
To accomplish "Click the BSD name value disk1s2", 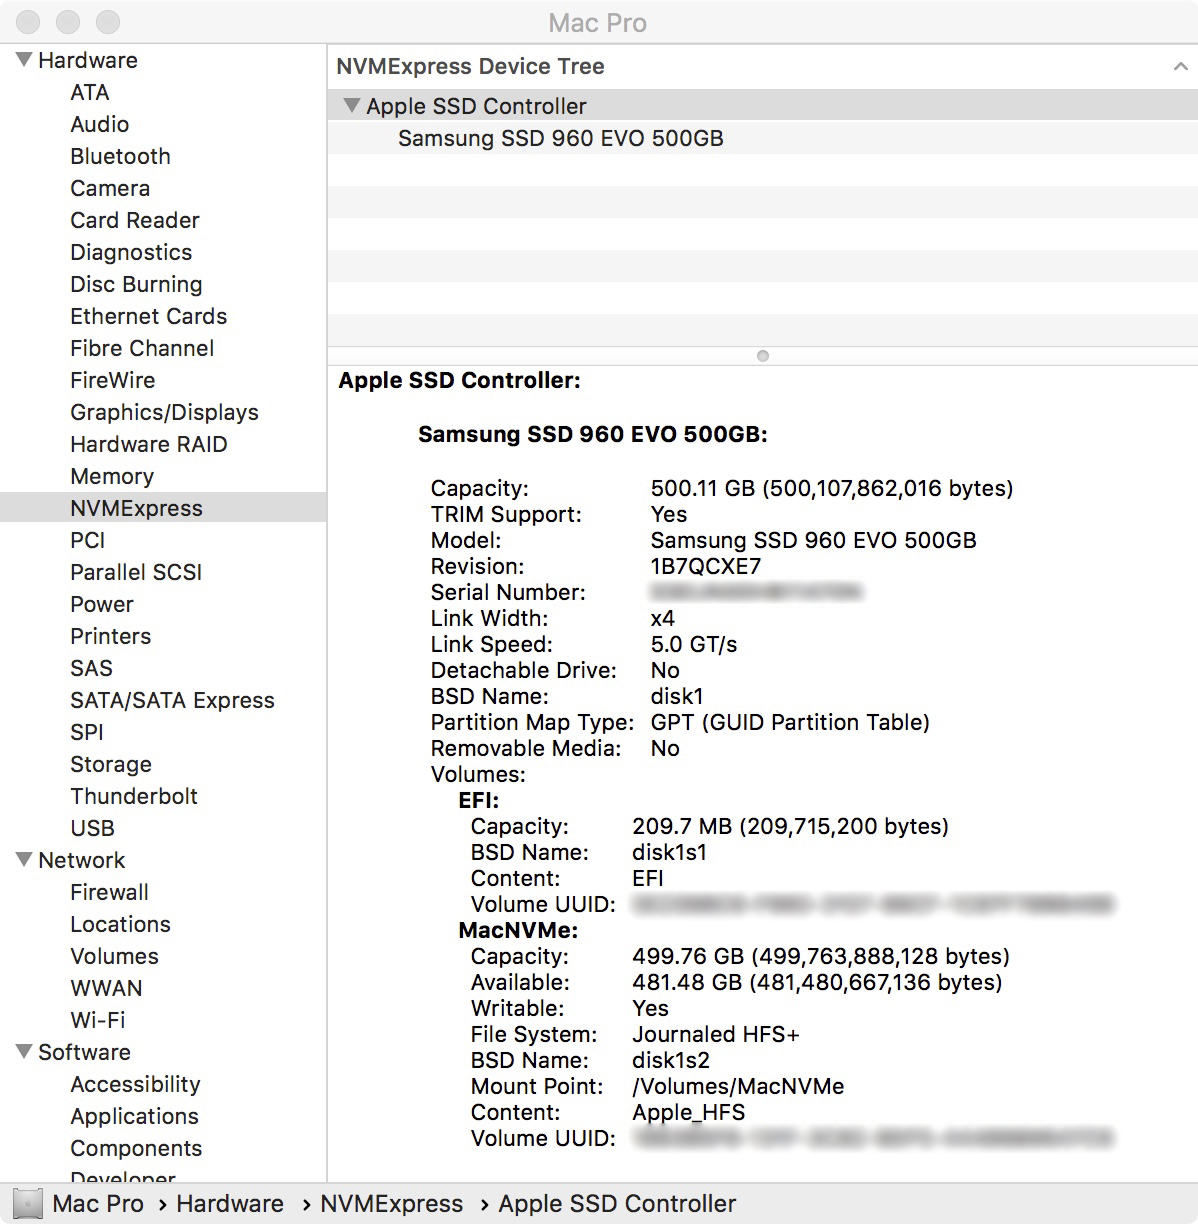I will click(x=671, y=1060).
